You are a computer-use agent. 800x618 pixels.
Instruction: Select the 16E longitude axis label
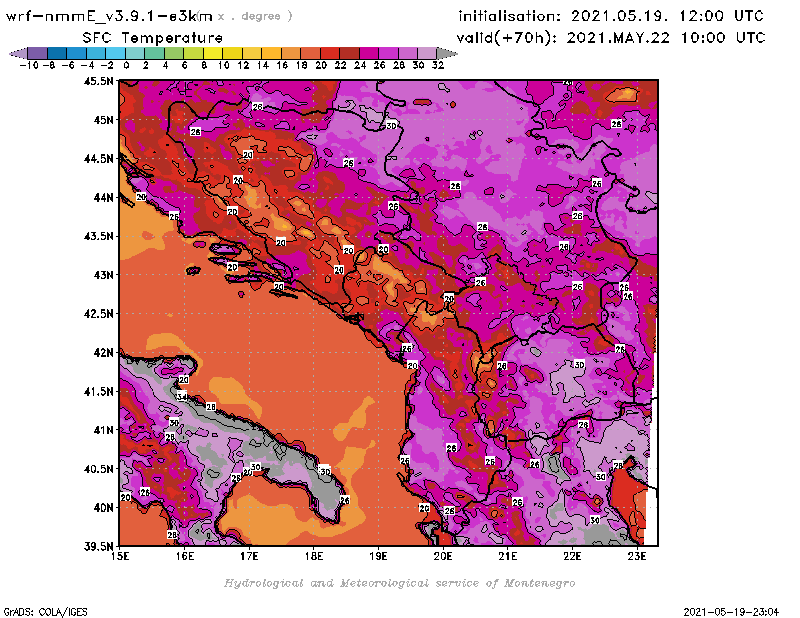click(185, 556)
